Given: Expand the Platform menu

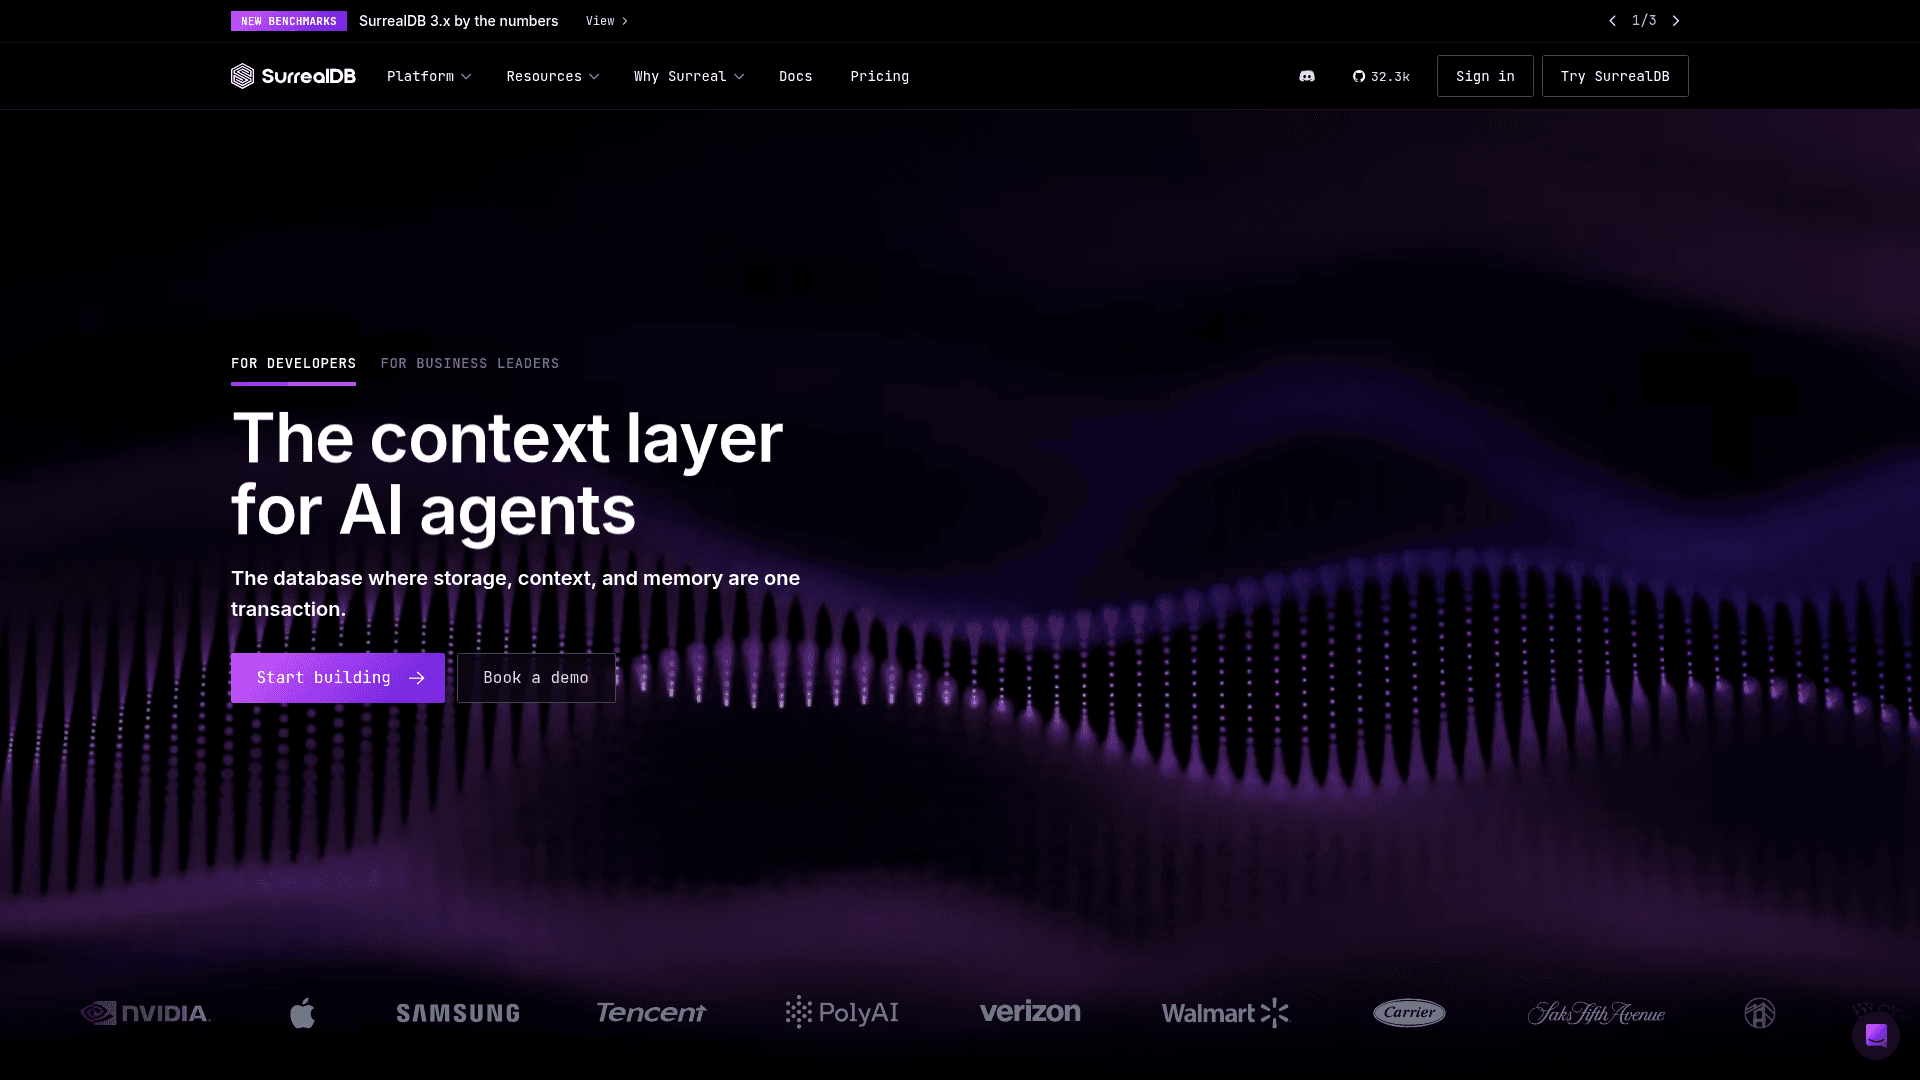Looking at the screenshot, I should coord(429,76).
